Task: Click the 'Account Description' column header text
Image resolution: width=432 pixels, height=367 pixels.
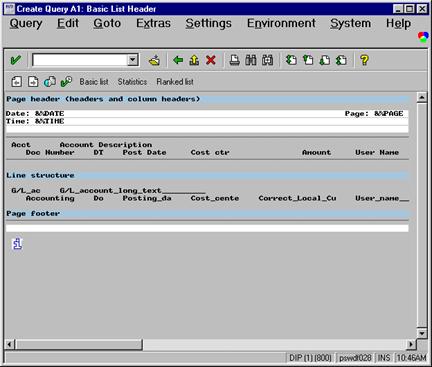Action: coord(106,145)
